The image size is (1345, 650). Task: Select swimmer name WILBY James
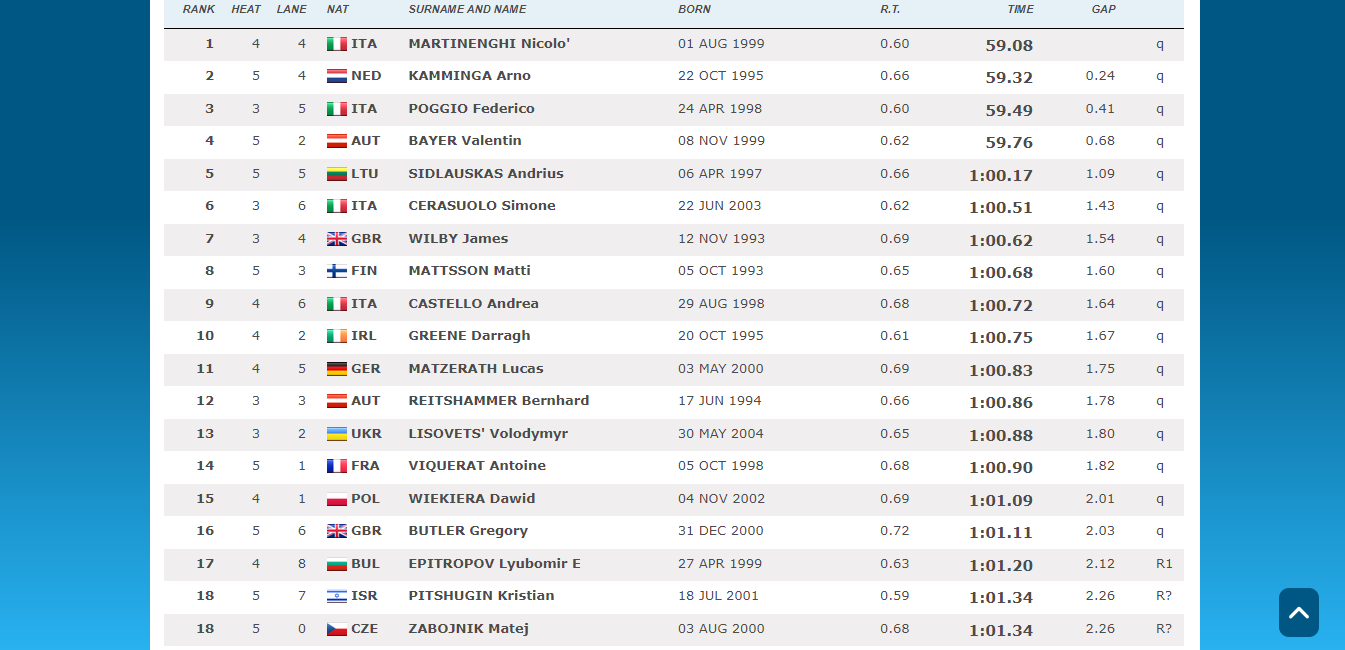click(x=458, y=239)
